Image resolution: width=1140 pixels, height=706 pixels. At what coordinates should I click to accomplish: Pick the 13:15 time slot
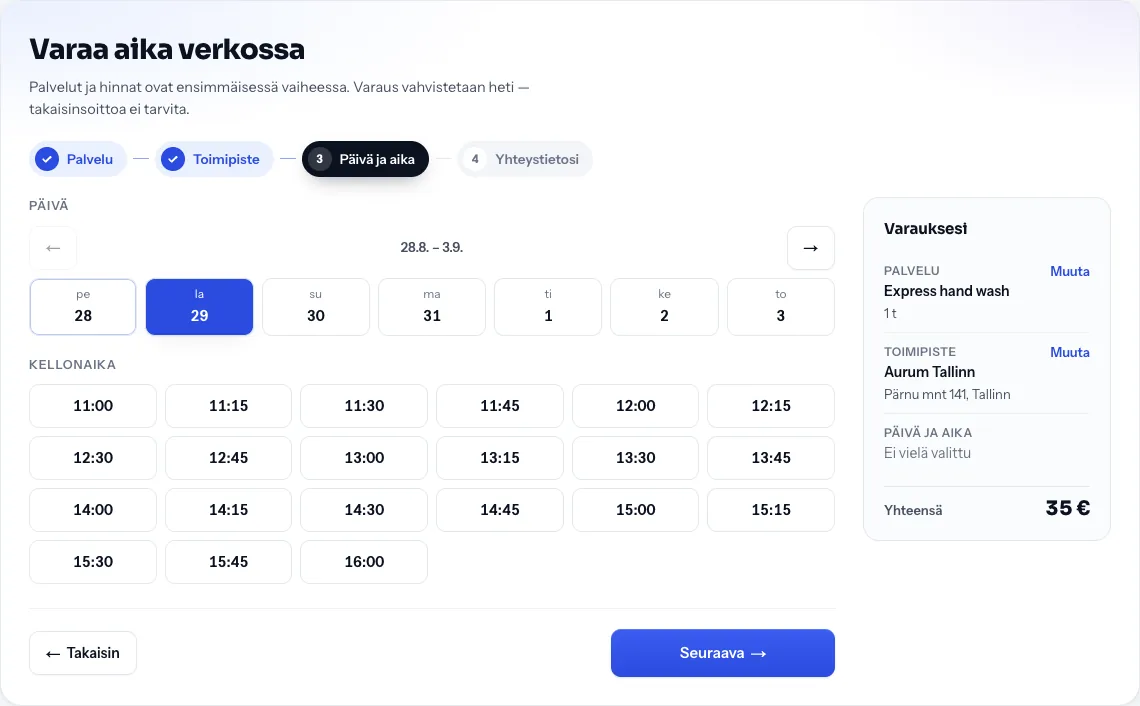coord(499,458)
